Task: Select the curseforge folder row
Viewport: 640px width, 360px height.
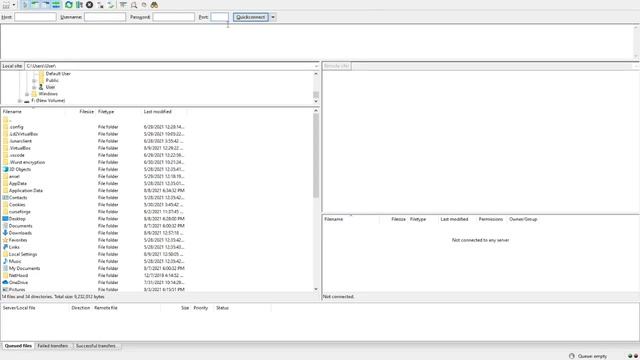Action: 93,212
